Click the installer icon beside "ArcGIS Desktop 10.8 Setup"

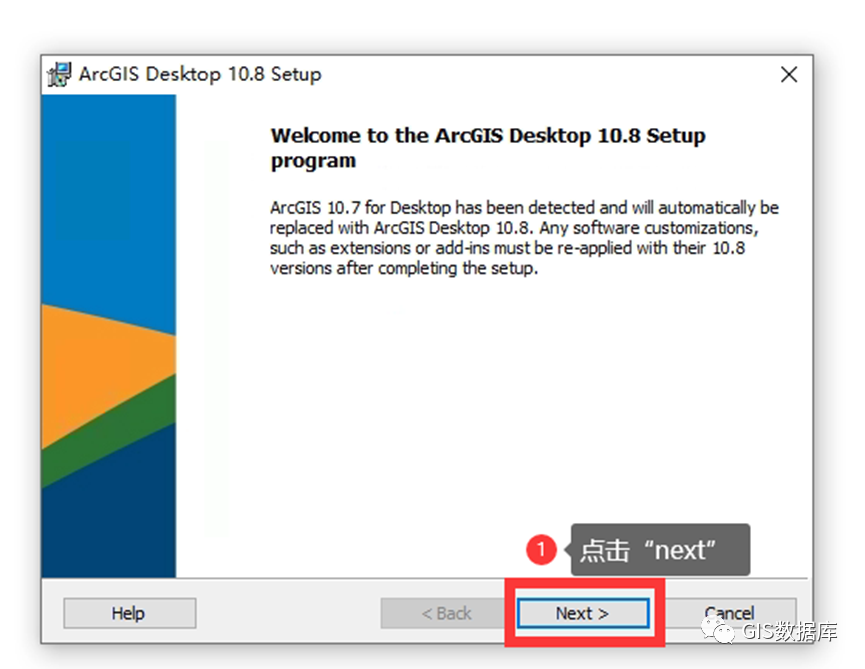pos(59,74)
